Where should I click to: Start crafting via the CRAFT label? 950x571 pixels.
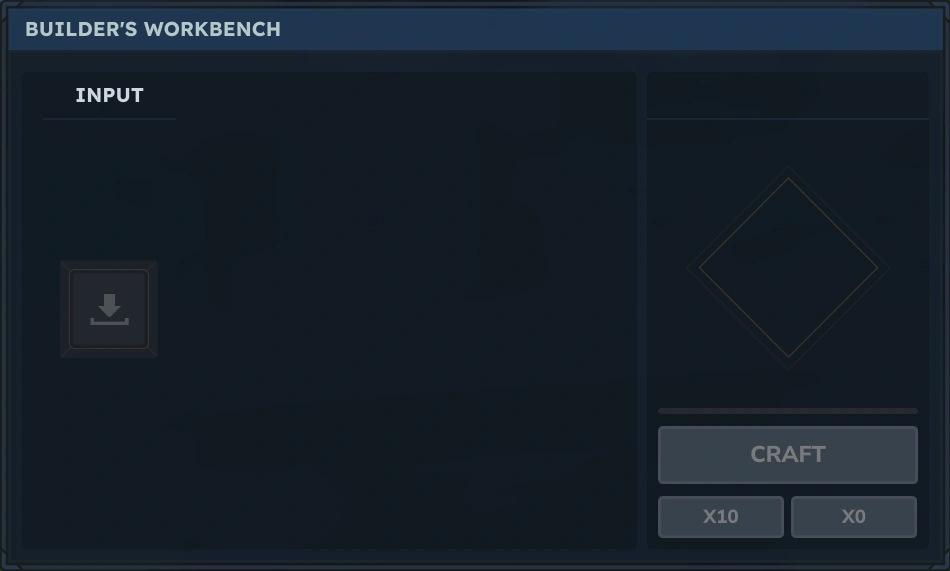788,455
